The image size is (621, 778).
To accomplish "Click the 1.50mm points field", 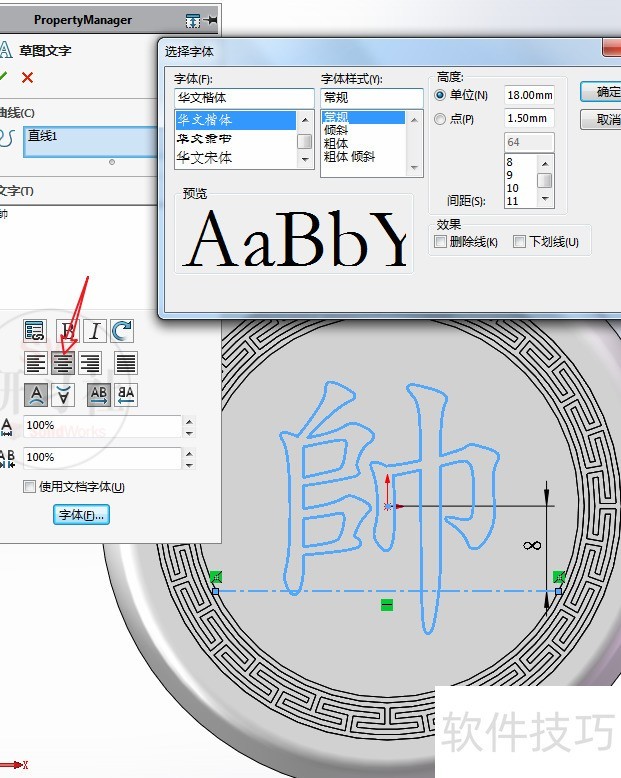I will point(529,118).
